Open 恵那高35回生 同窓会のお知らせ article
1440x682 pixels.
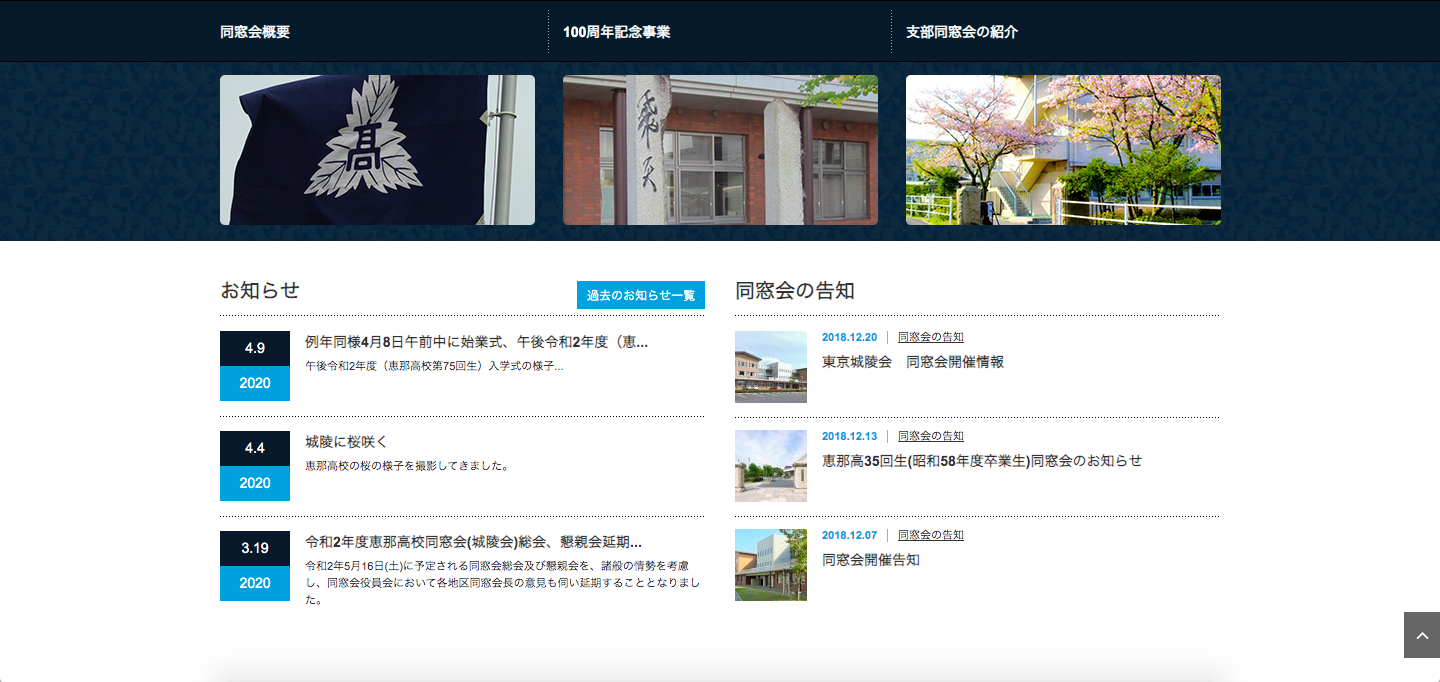[982, 460]
